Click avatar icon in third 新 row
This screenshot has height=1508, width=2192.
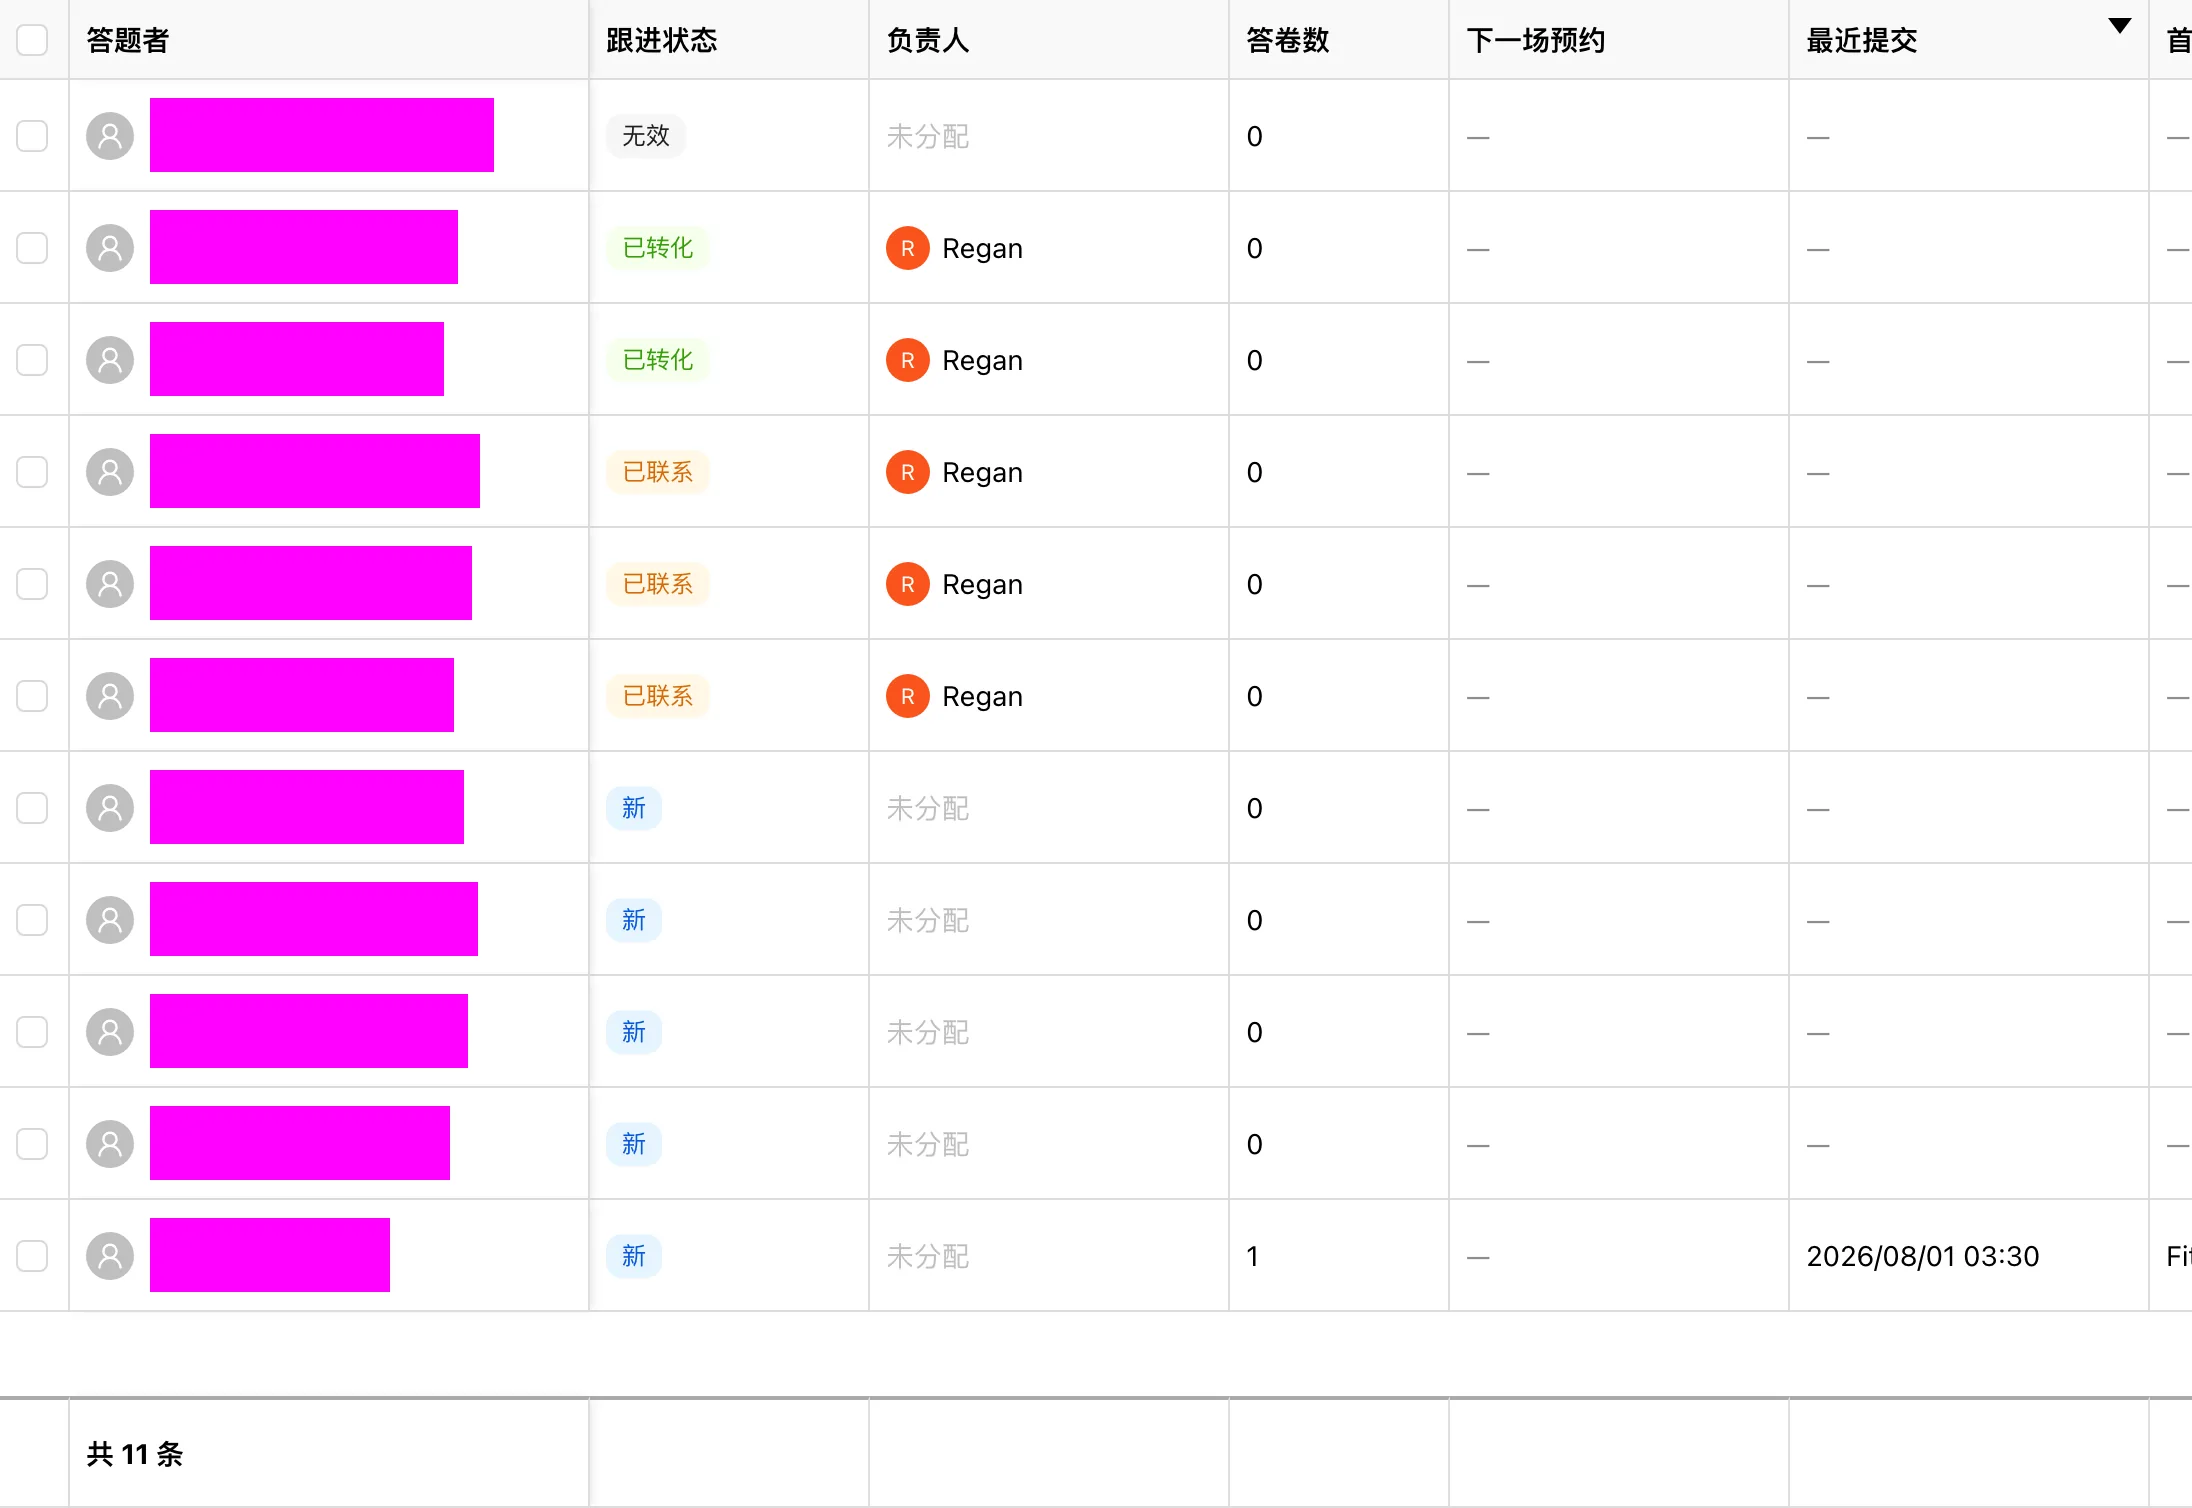110,1032
